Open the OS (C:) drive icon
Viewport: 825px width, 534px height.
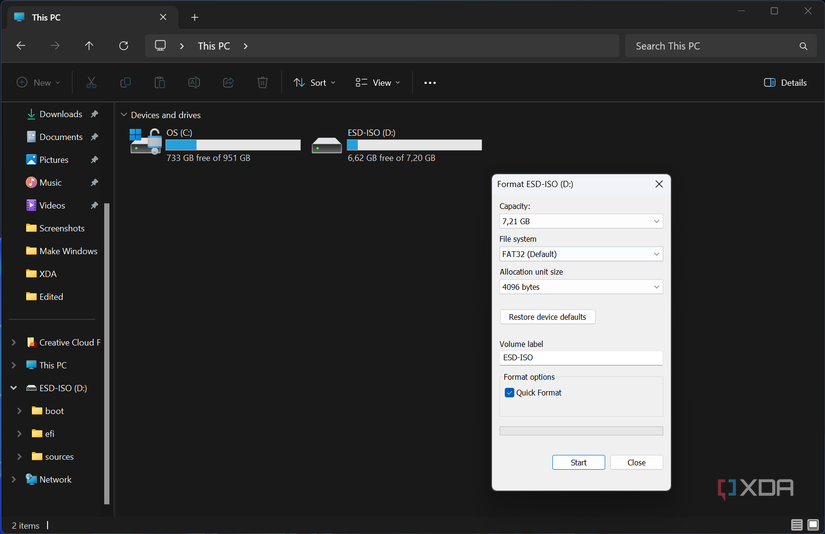(x=146, y=143)
